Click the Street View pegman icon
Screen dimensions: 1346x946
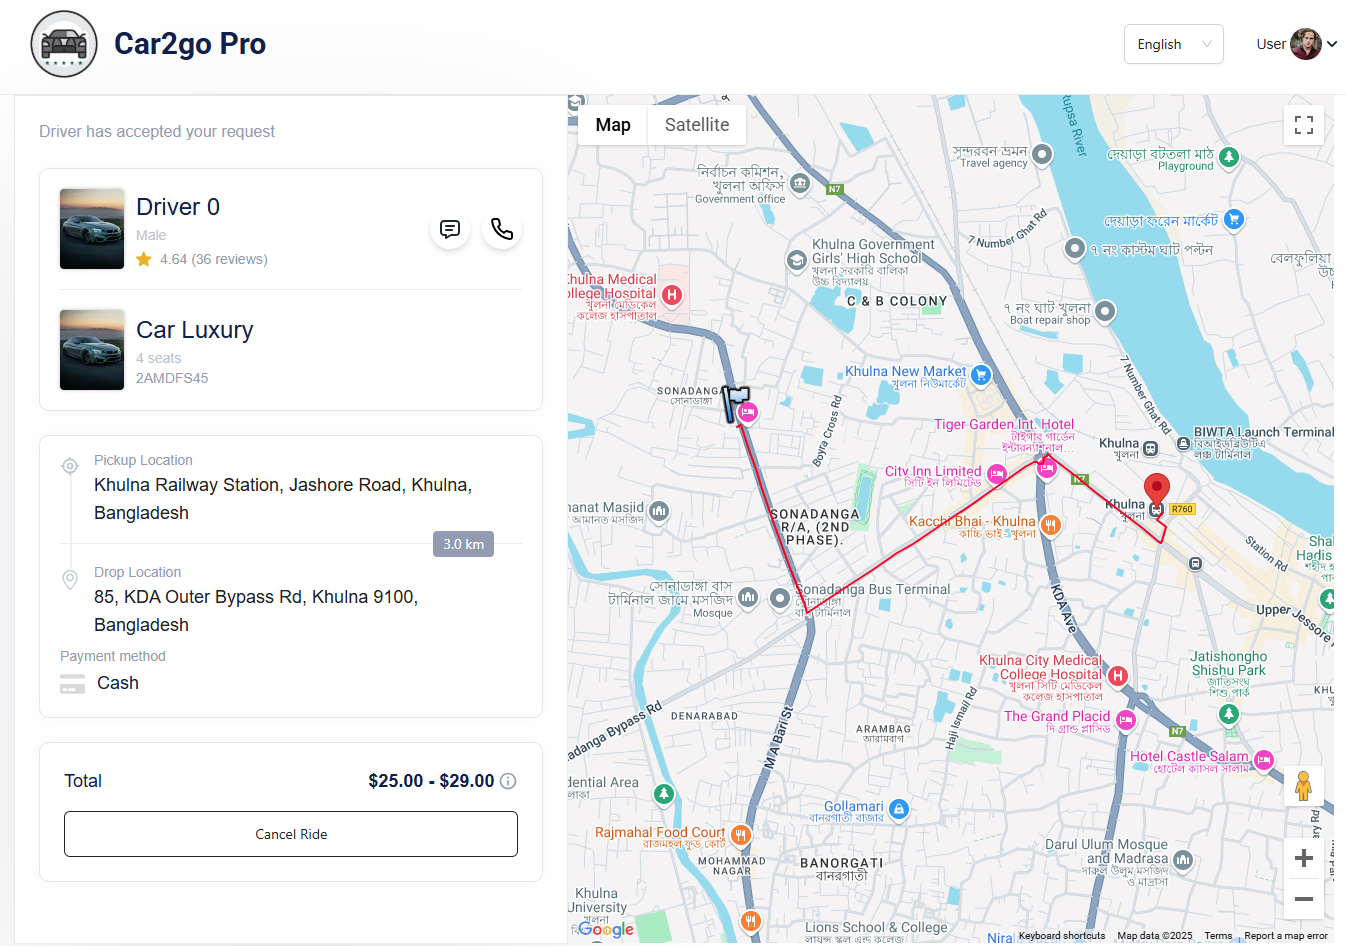pos(1303,786)
